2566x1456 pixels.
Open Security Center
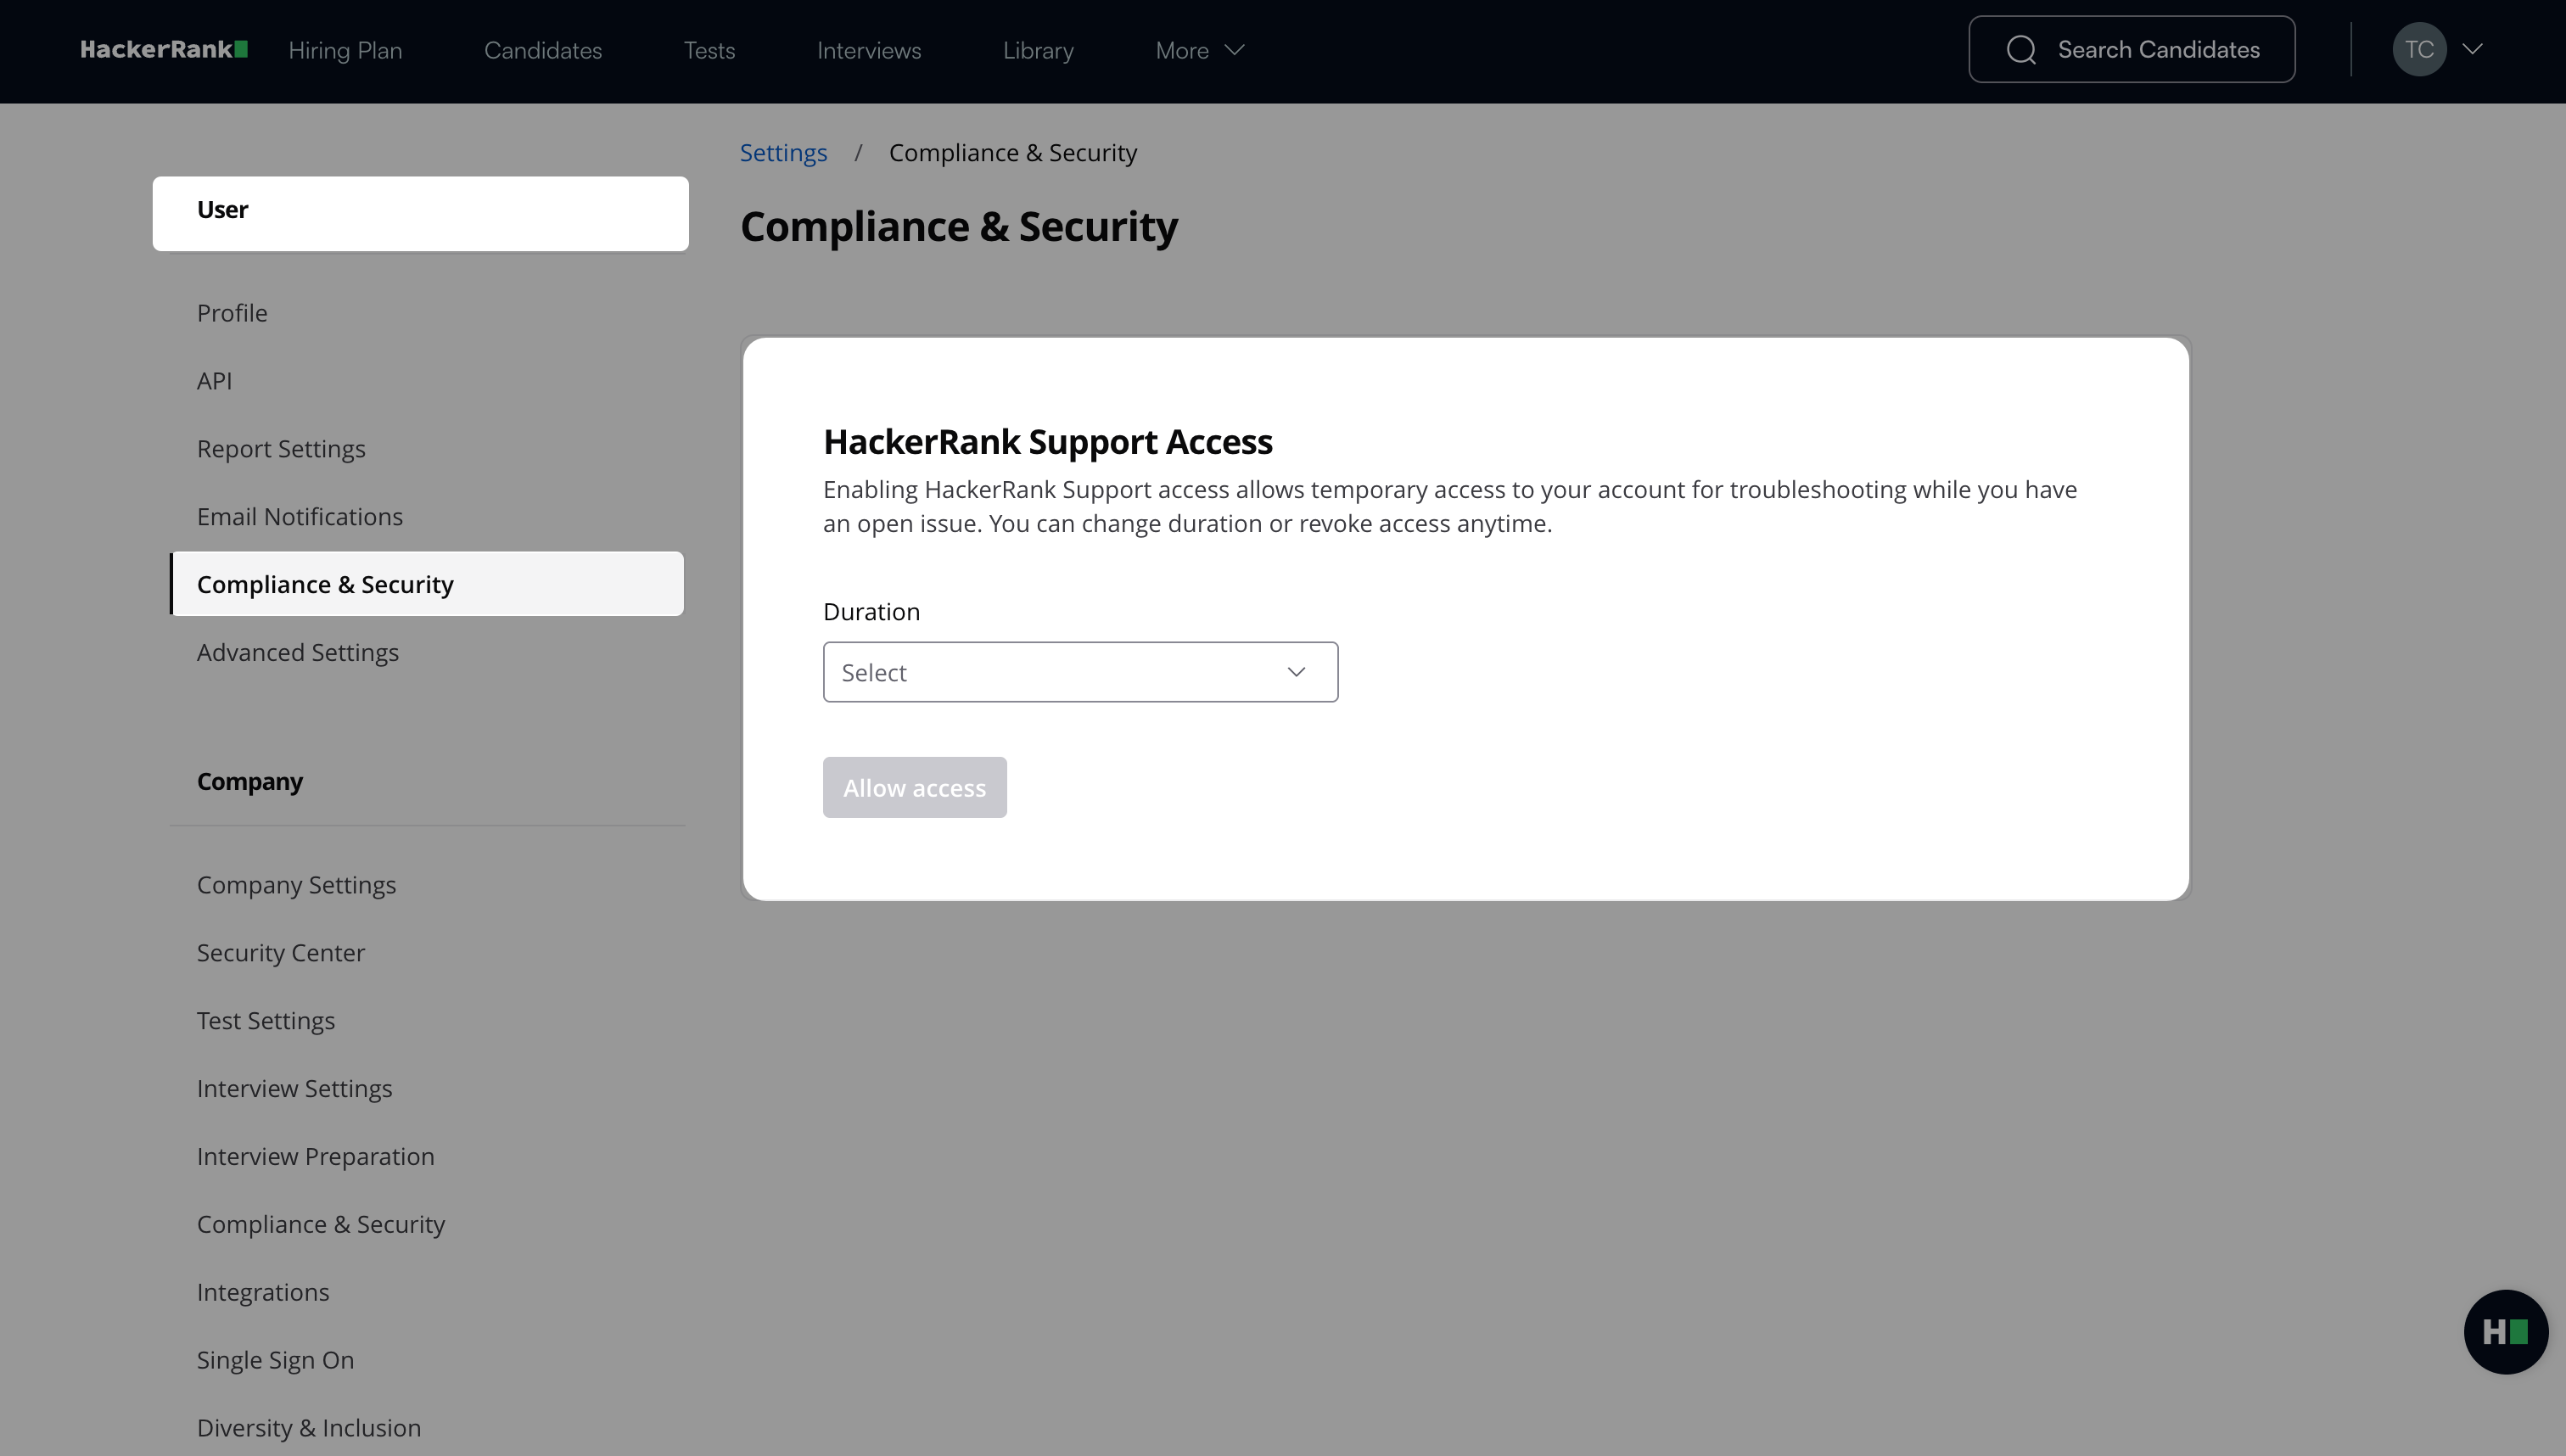(281, 953)
